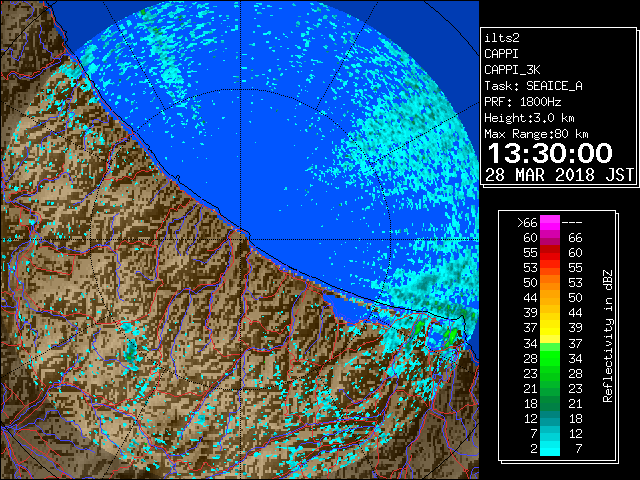This screenshot has height=480, width=640.
Task: Select the "28 MAR 2018 JST" date
Action: (559, 175)
